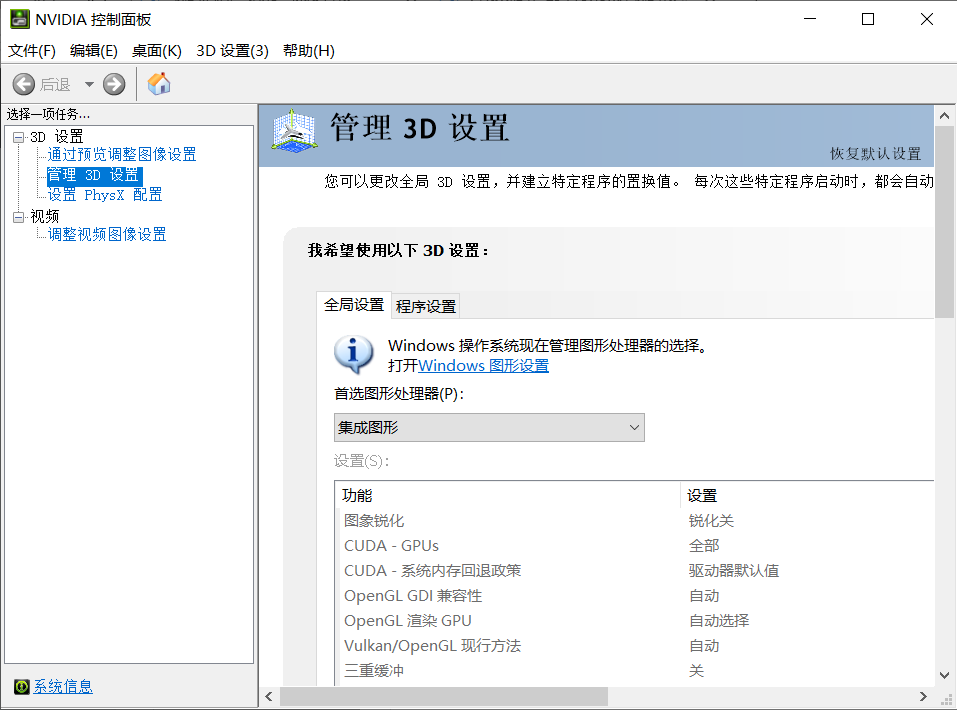The image size is (957, 710).
Task: Click the 关 value for 三重缓冲
Action: [x=696, y=671]
